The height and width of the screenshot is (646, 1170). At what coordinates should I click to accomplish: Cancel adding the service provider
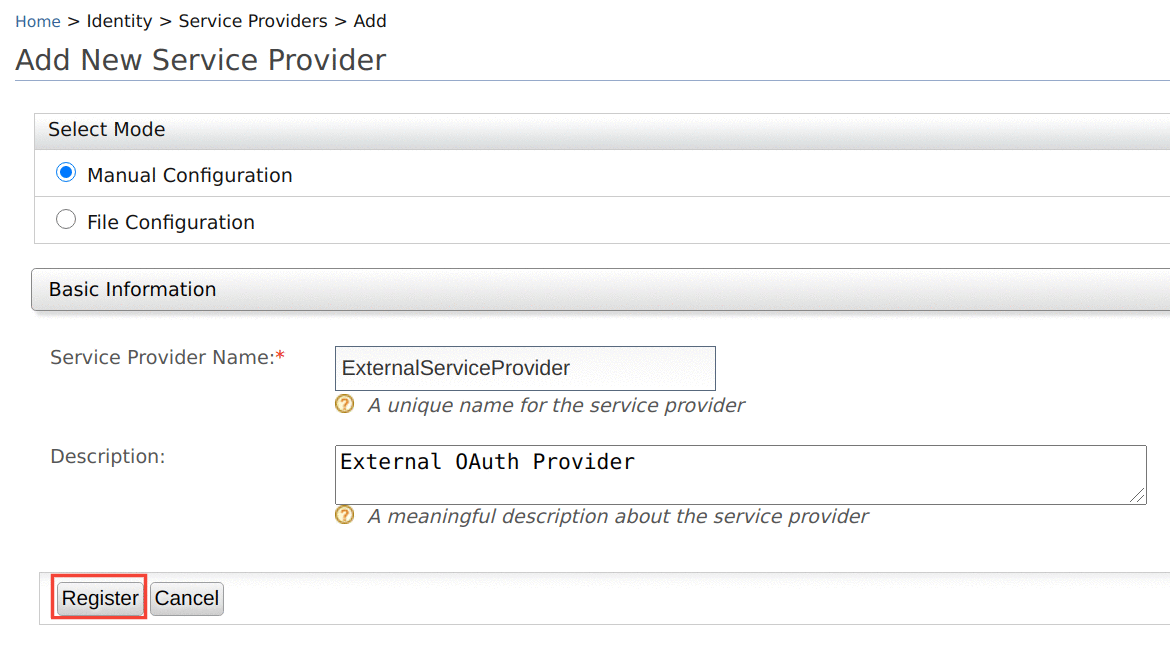click(187, 598)
